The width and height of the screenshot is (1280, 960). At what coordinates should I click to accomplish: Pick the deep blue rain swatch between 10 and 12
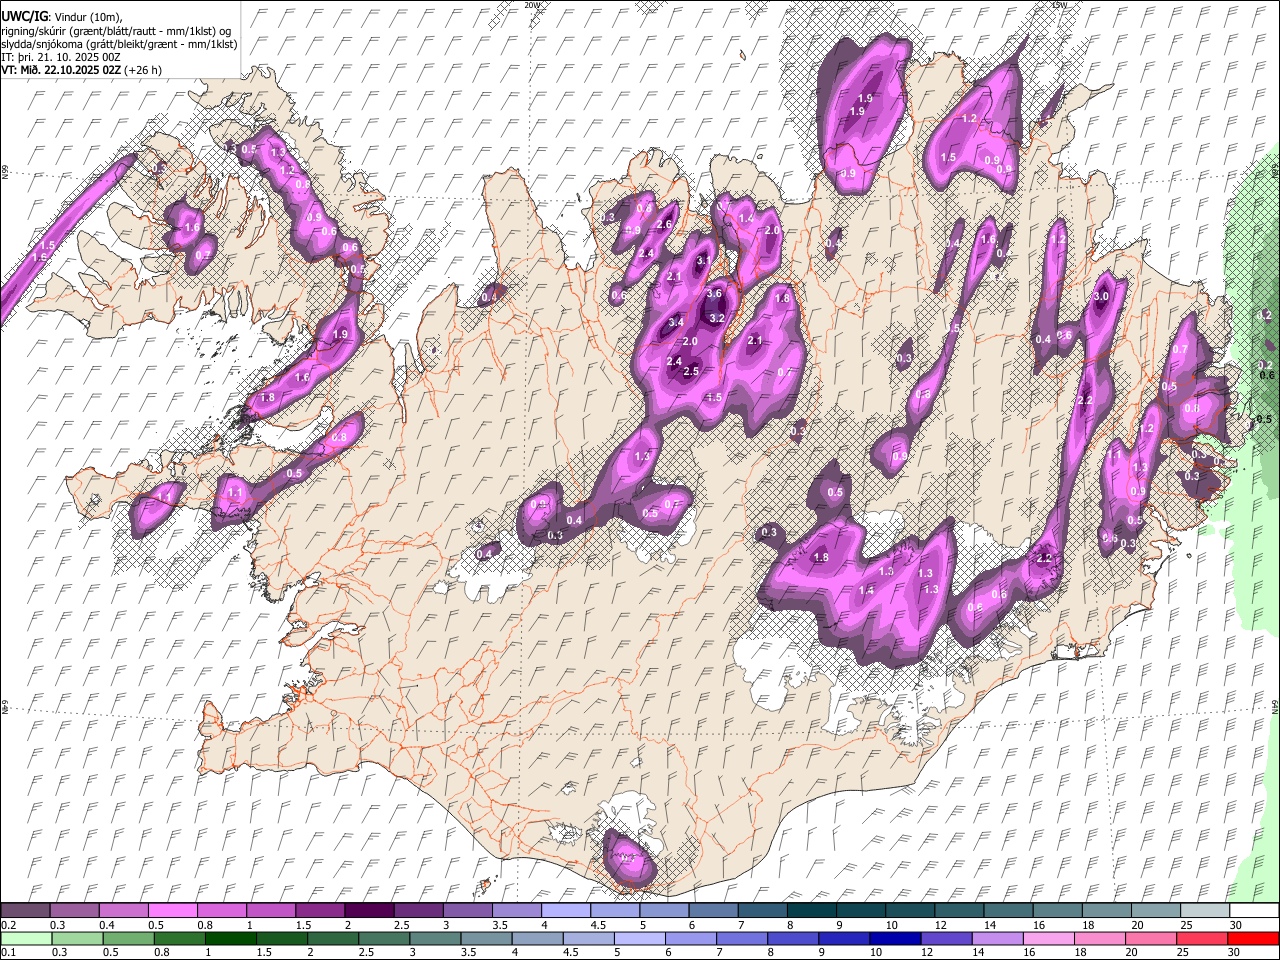pos(895,938)
